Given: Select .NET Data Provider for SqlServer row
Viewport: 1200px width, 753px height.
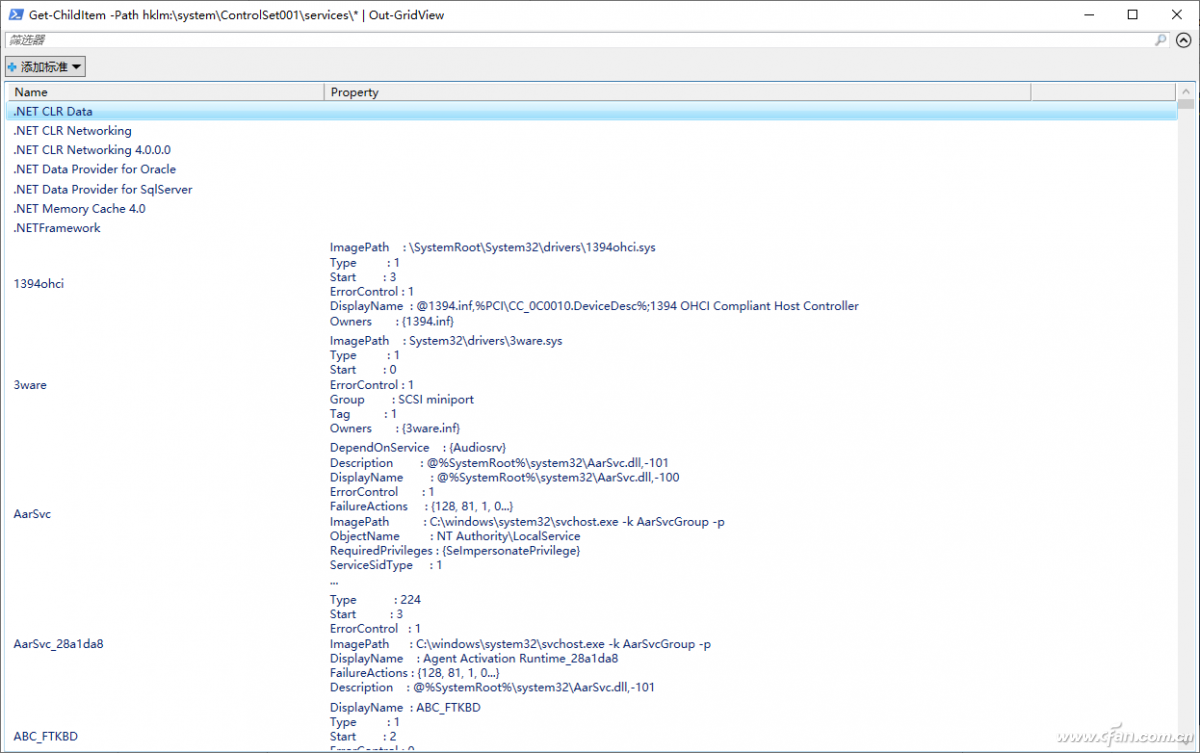Looking at the screenshot, I should (x=102, y=189).
